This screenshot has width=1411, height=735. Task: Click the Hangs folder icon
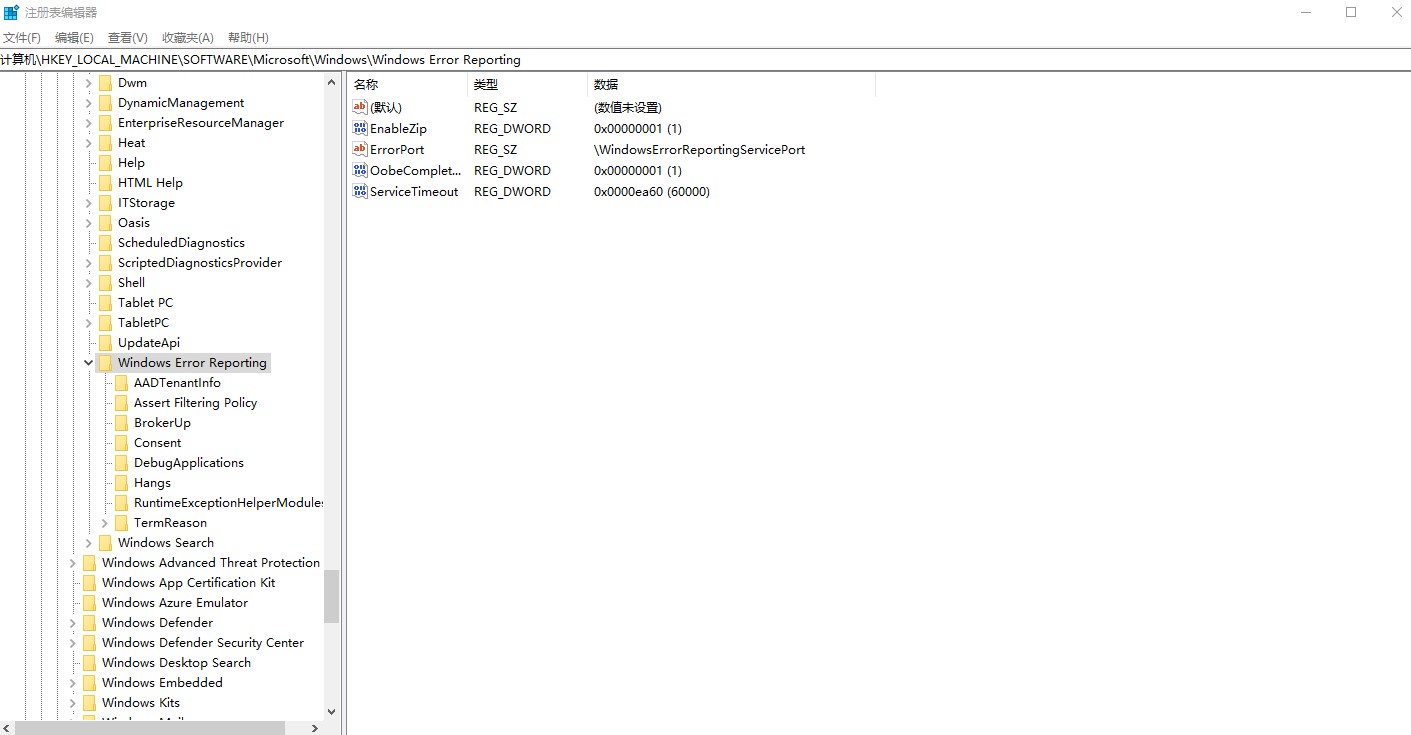coord(121,482)
